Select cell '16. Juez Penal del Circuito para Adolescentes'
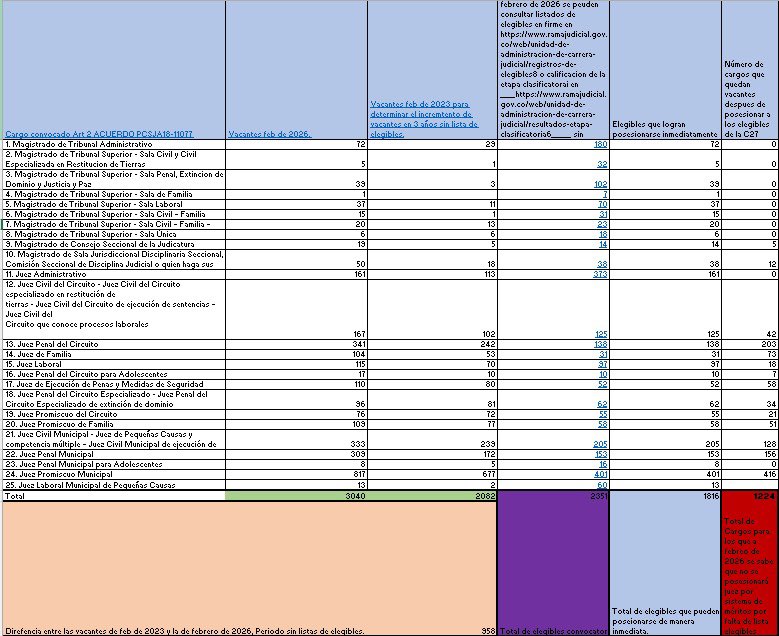Image resolution: width=779 pixels, height=636 pixels. 114,374
